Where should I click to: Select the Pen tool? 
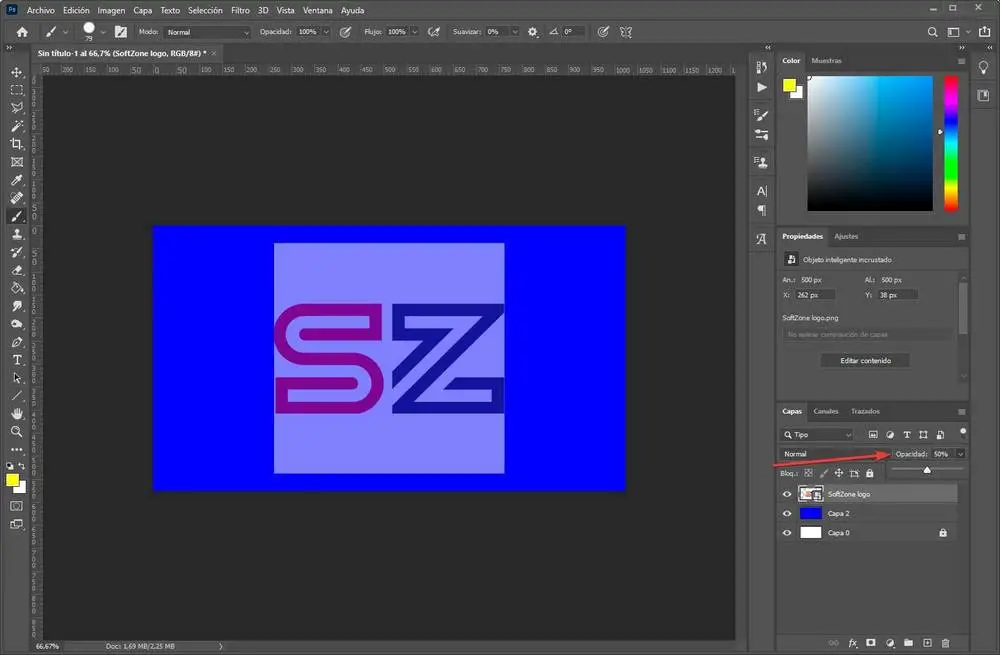tap(17, 342)
